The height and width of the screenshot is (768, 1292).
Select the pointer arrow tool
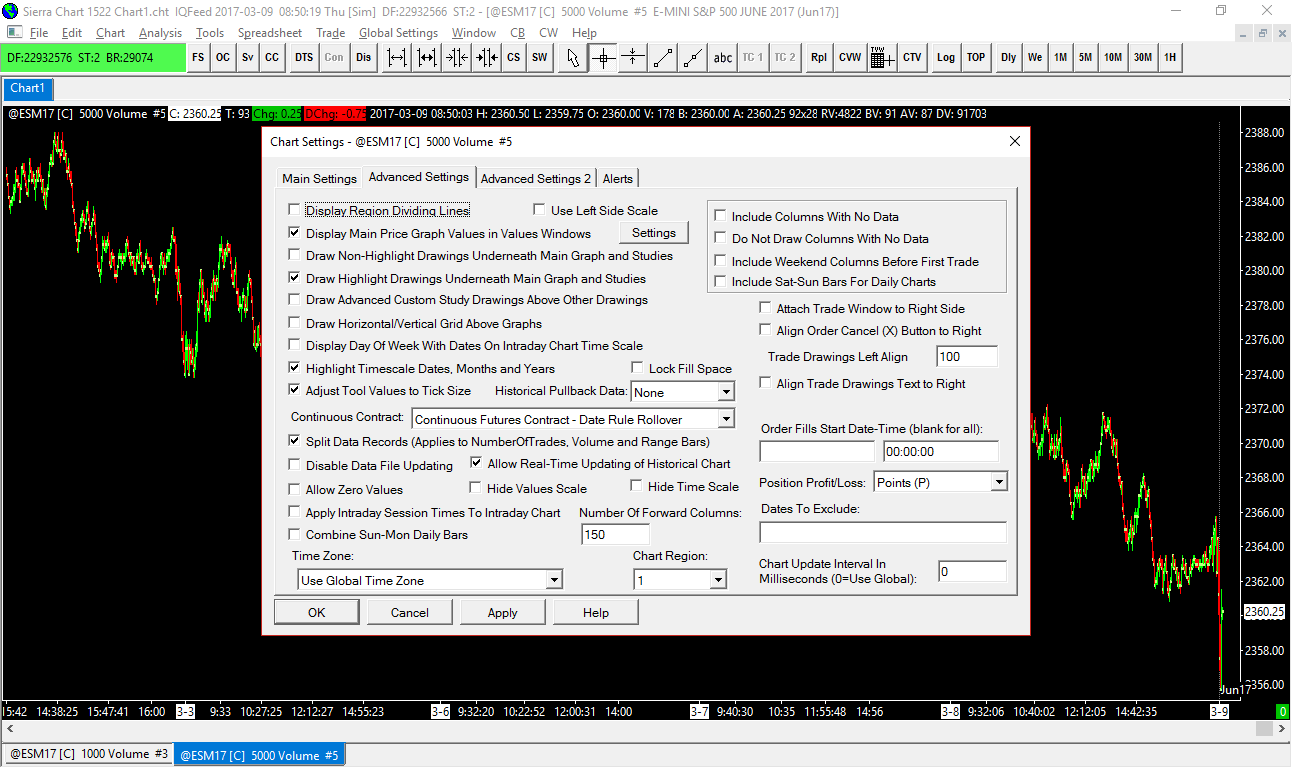(573, 58)
